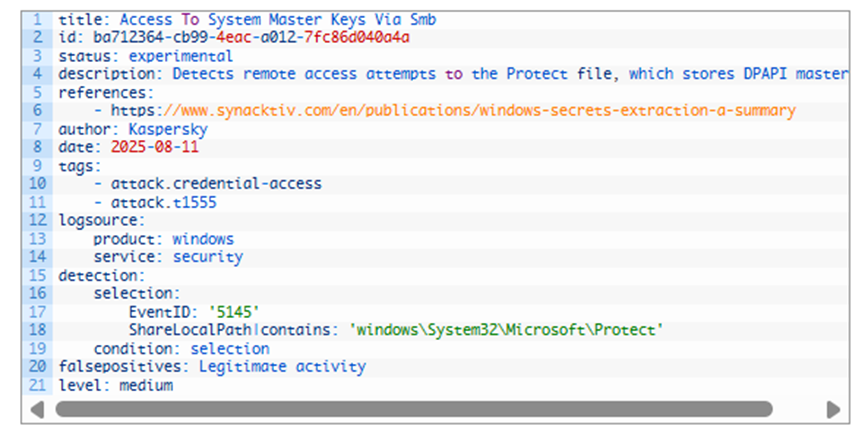Click line number 21 in the gutter
This screenshot has height=439, width=865.
point(37,385)
